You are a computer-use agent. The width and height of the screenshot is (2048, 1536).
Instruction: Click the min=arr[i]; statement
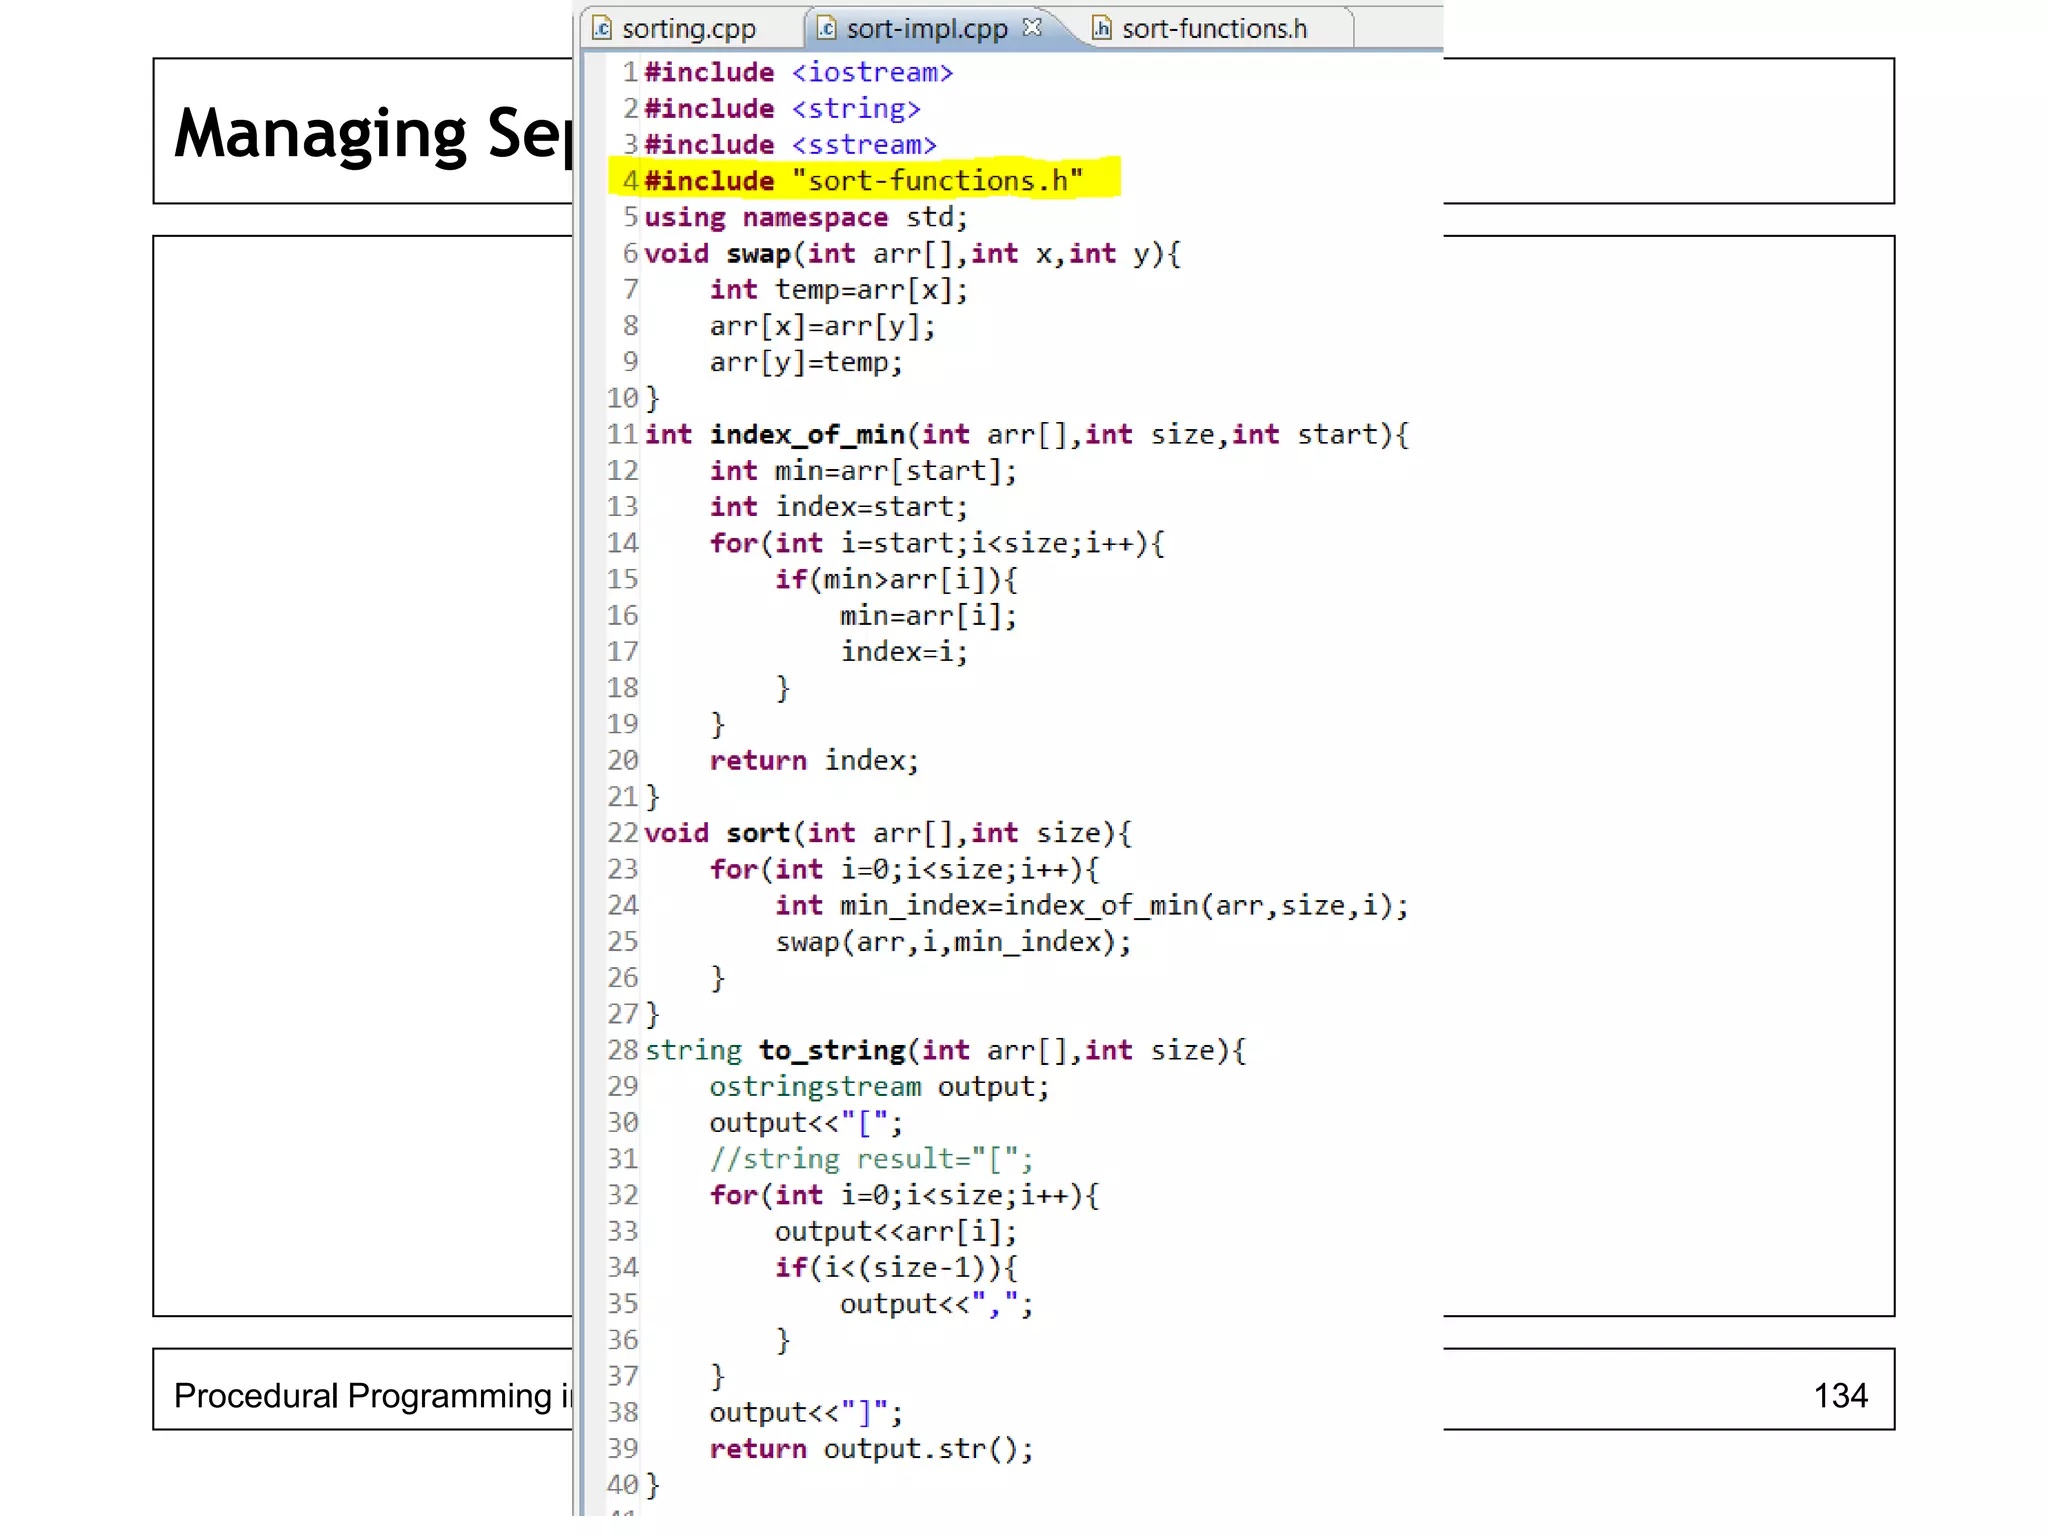click(928, 616)
